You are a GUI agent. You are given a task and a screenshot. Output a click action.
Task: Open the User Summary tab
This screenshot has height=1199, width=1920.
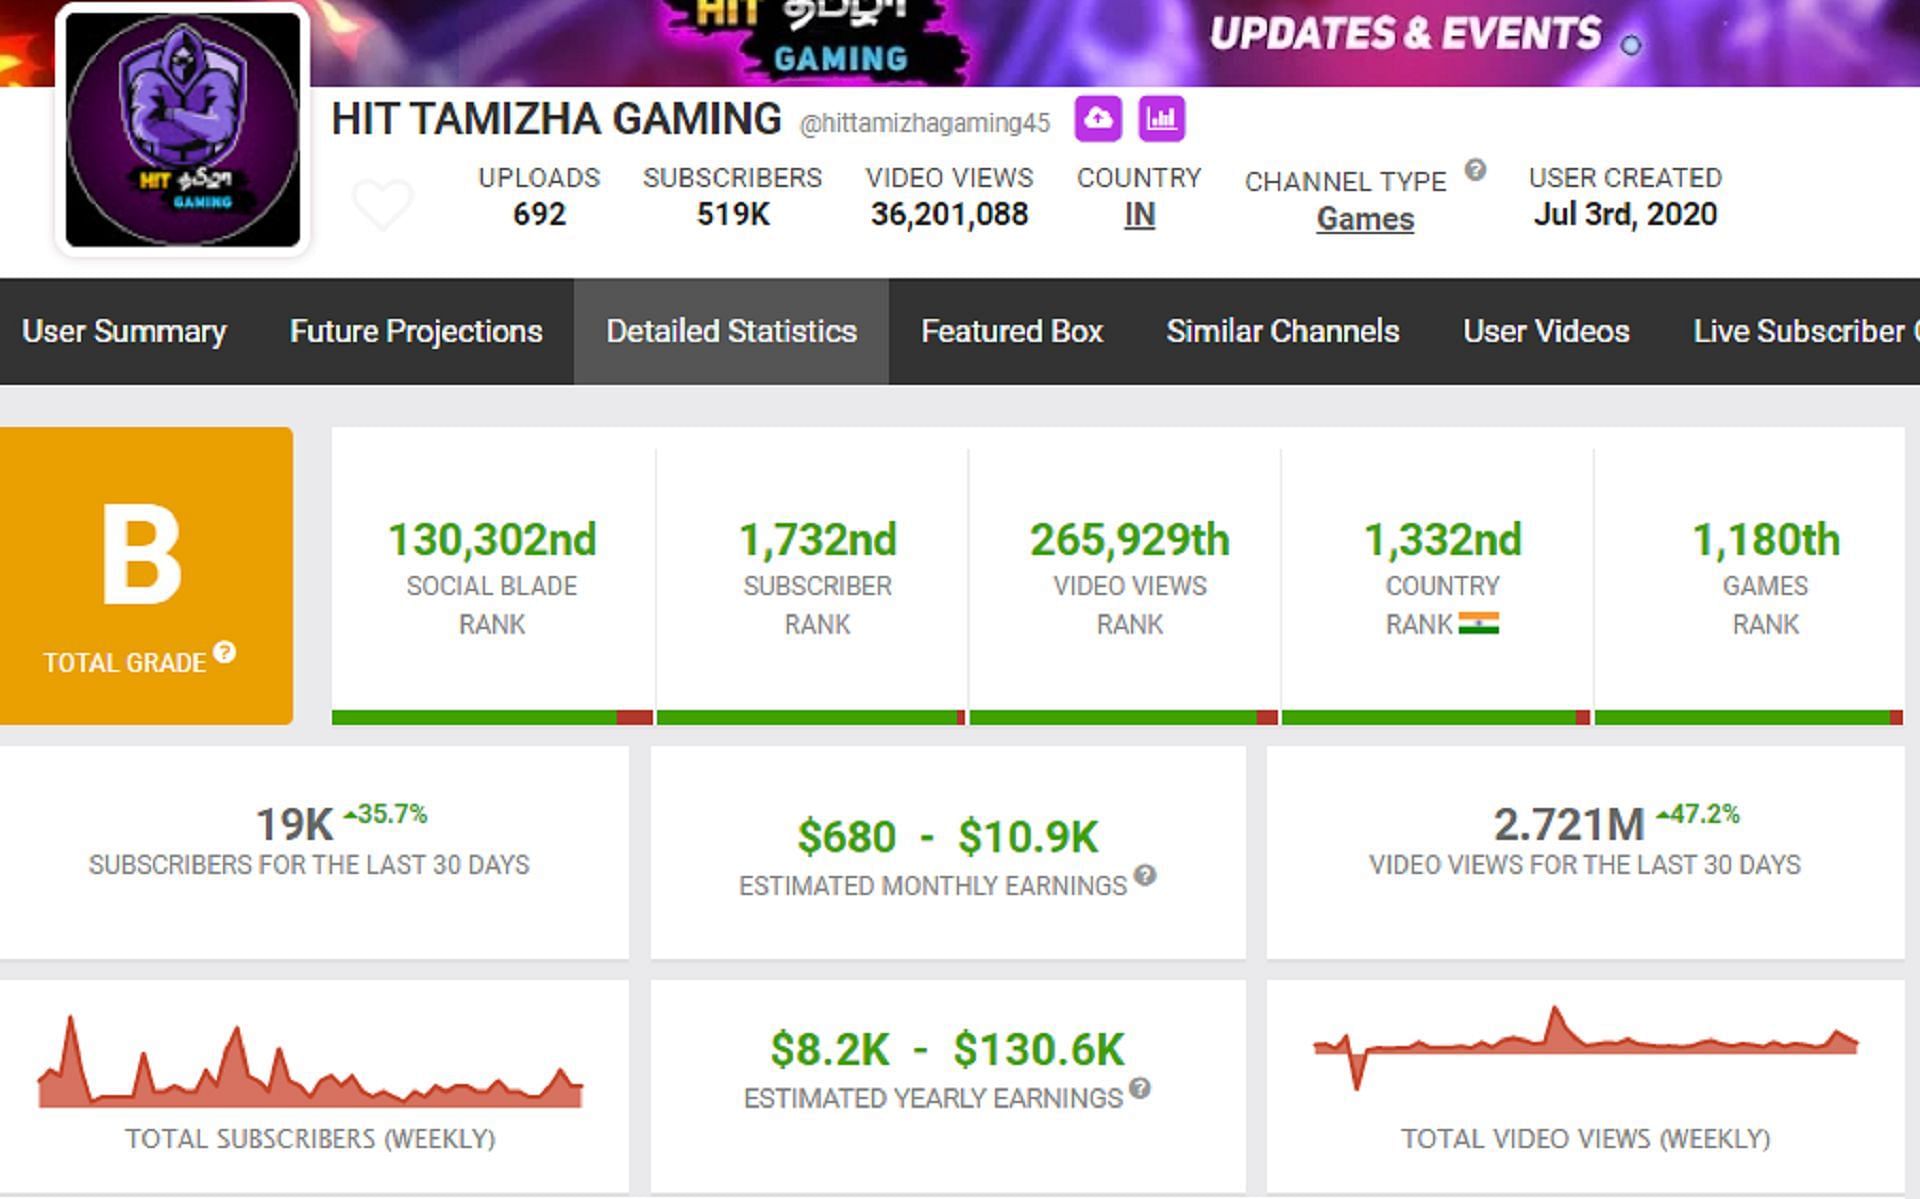click(124, 331)
